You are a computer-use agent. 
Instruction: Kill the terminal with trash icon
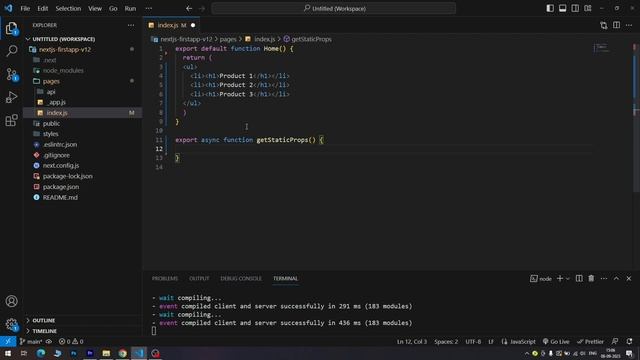coord(591,278)
